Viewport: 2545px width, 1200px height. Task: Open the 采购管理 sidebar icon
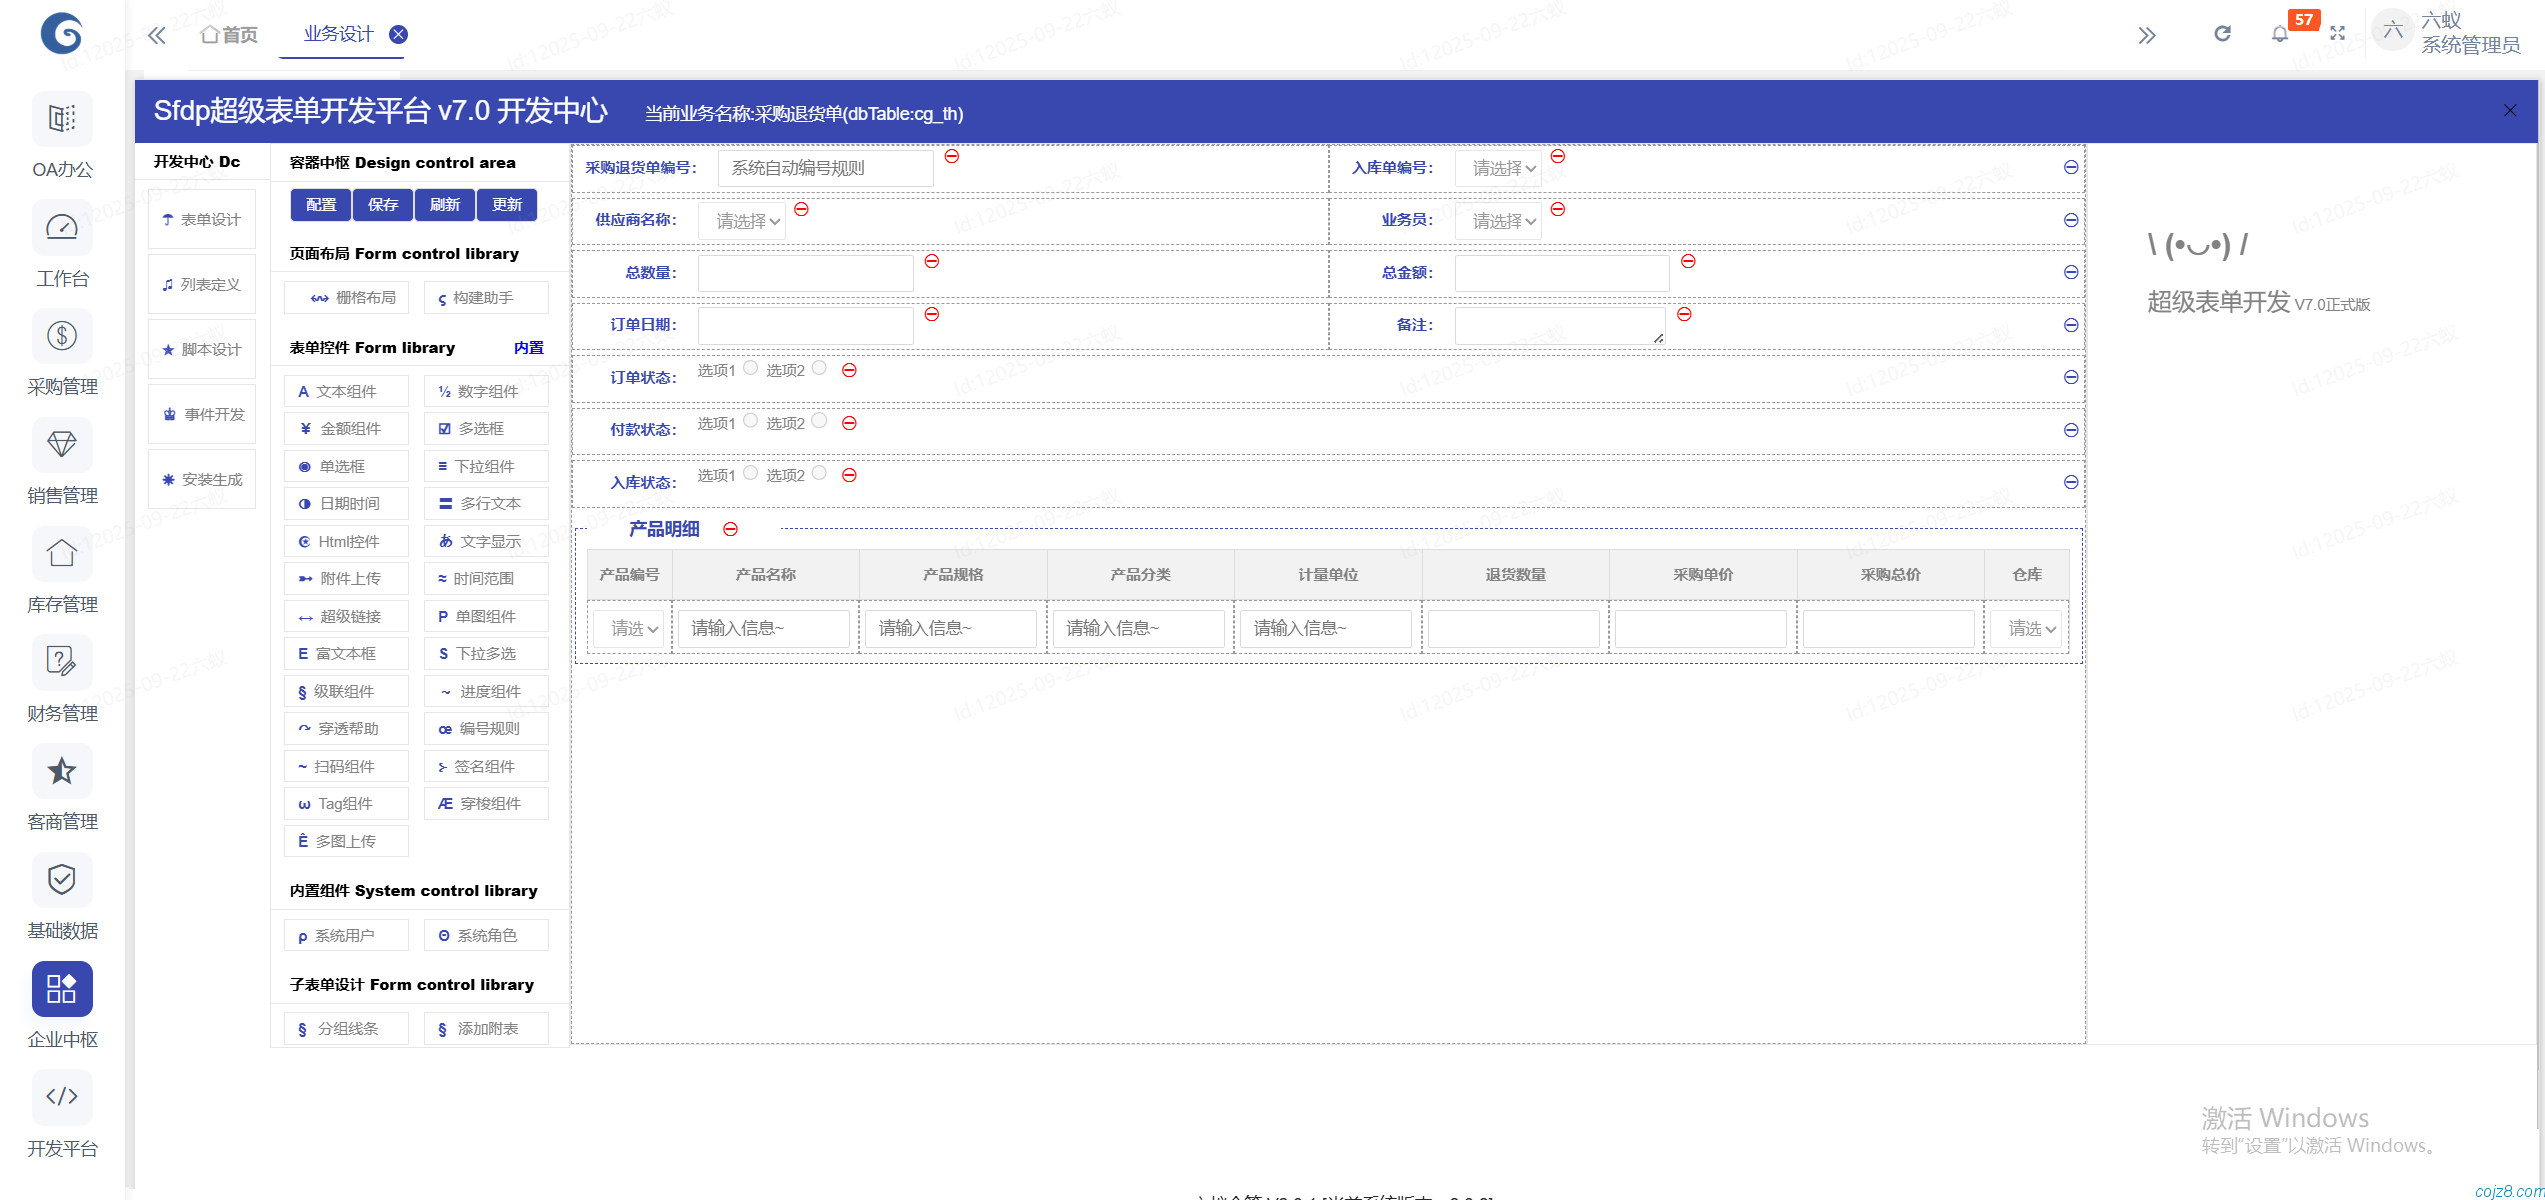click(x=62, y=336)
